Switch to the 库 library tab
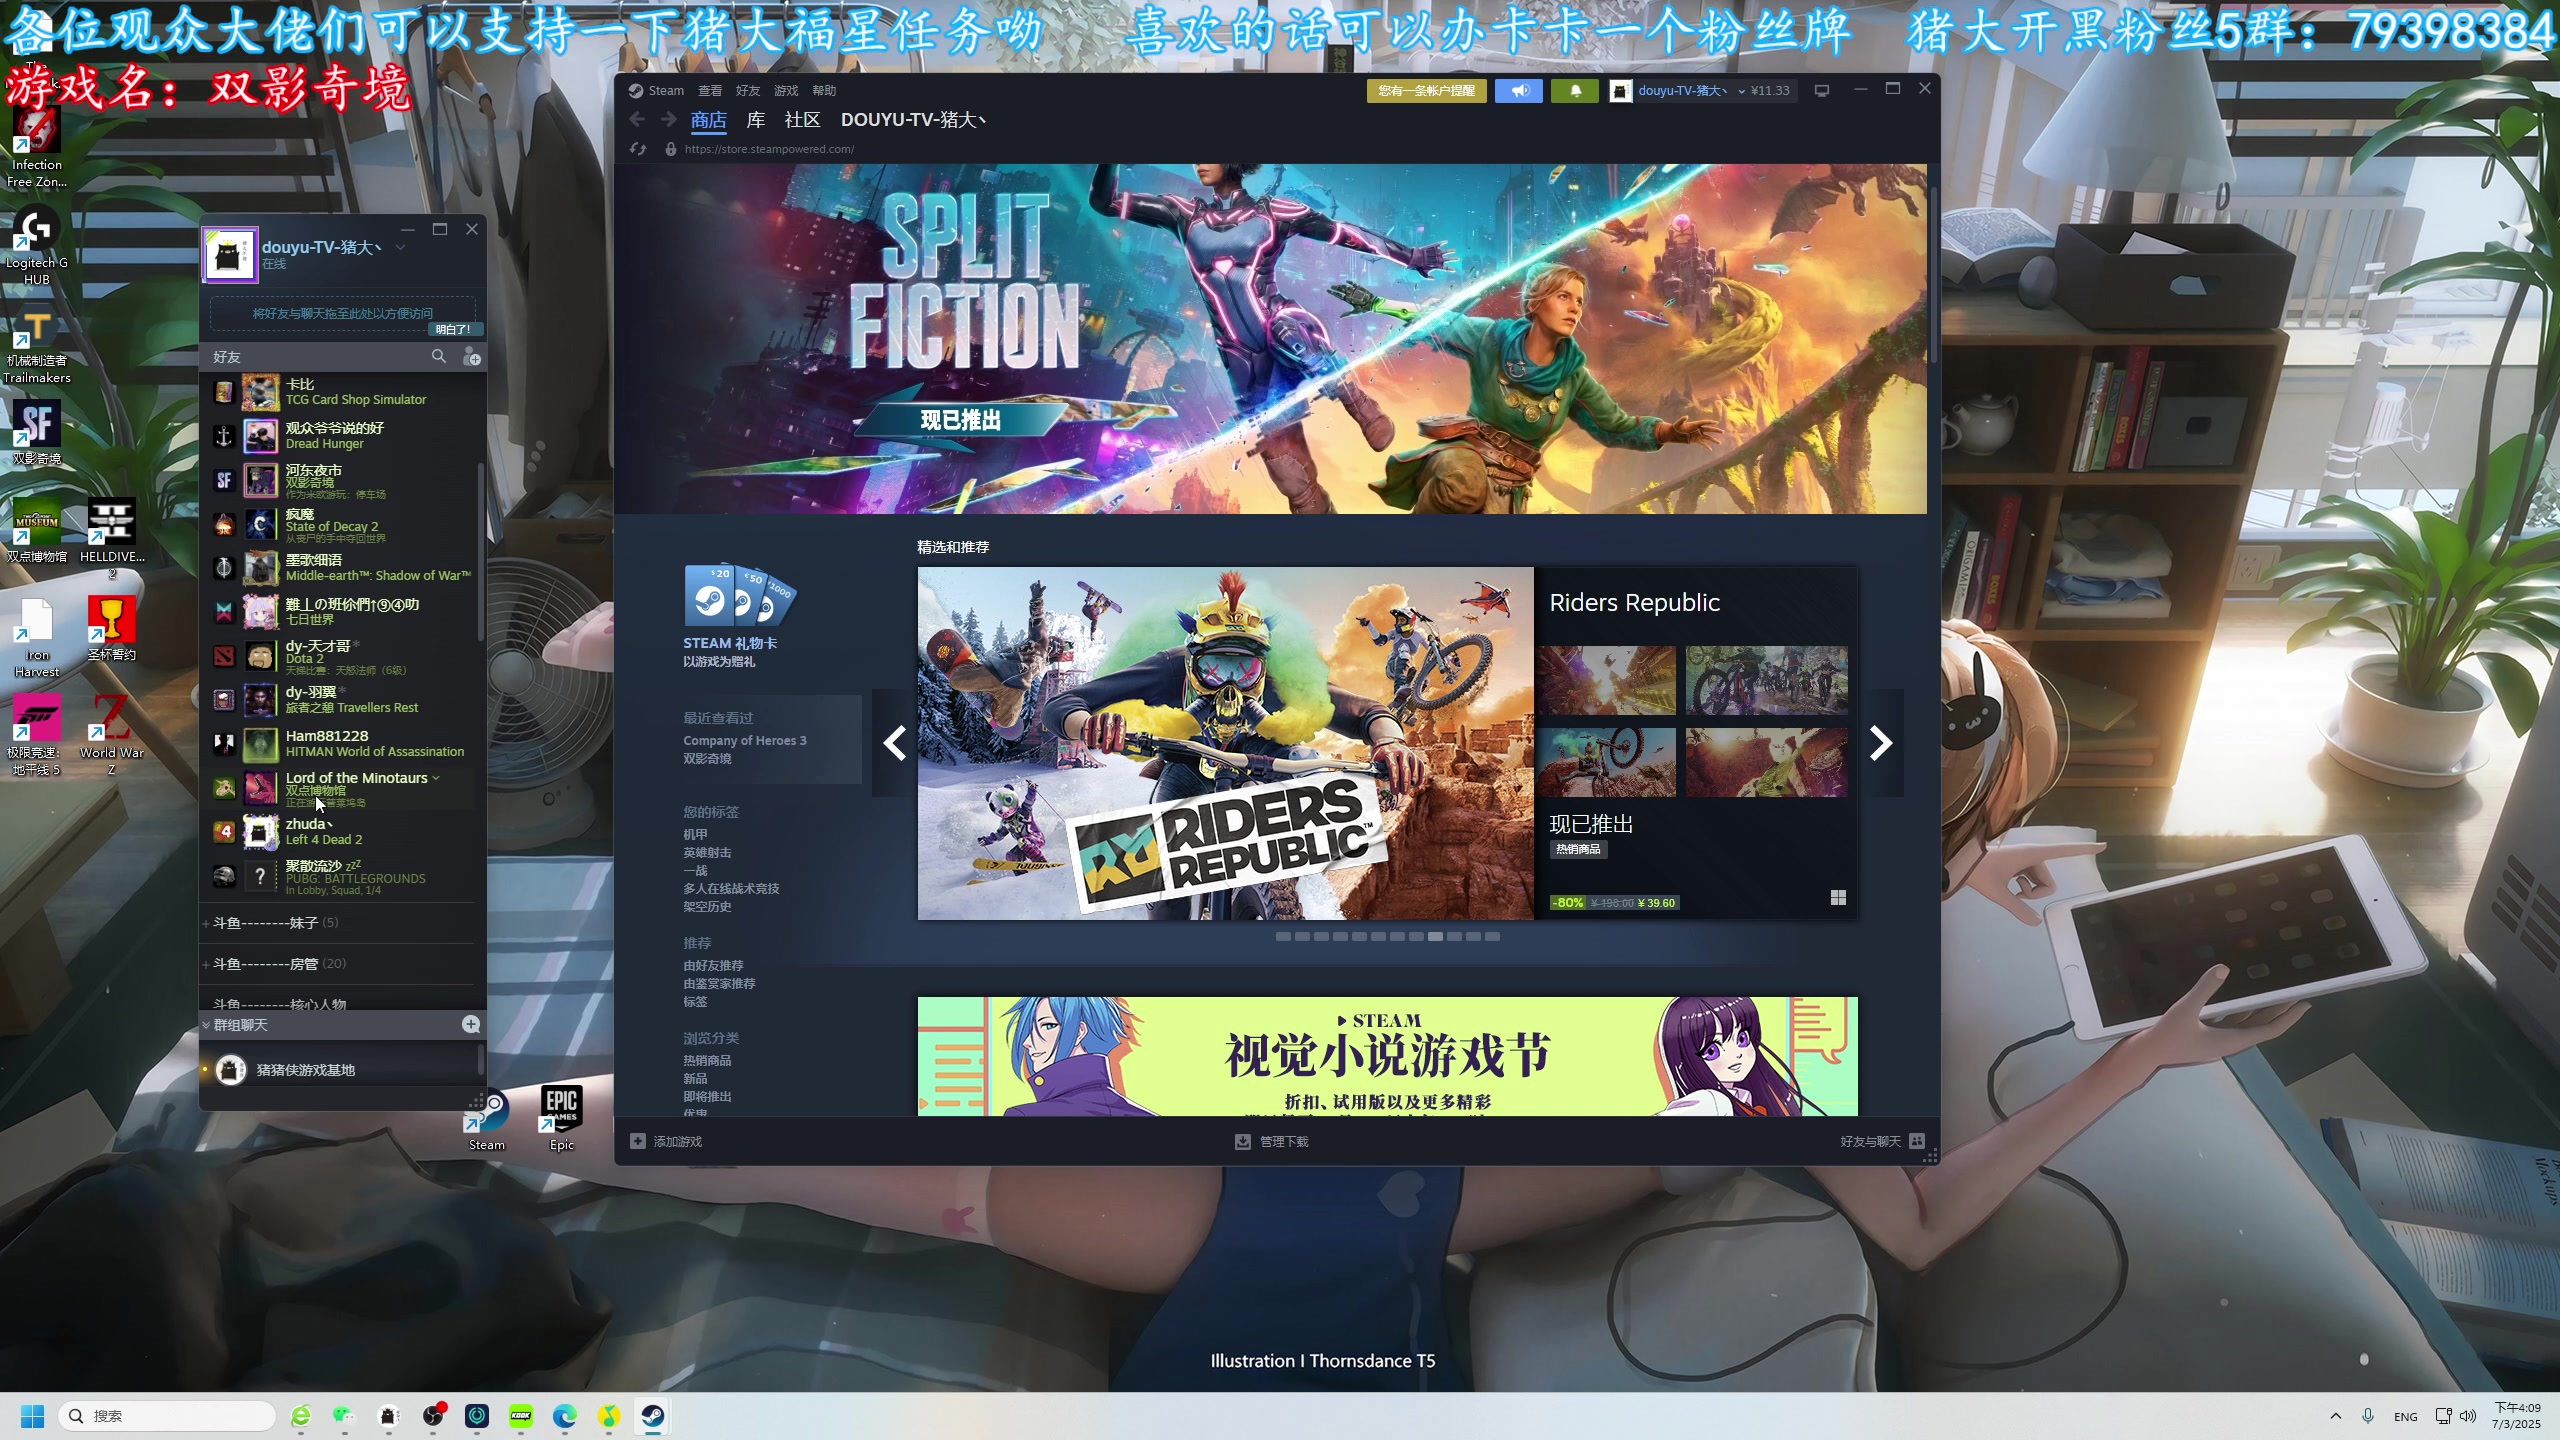 click(756, 120)
